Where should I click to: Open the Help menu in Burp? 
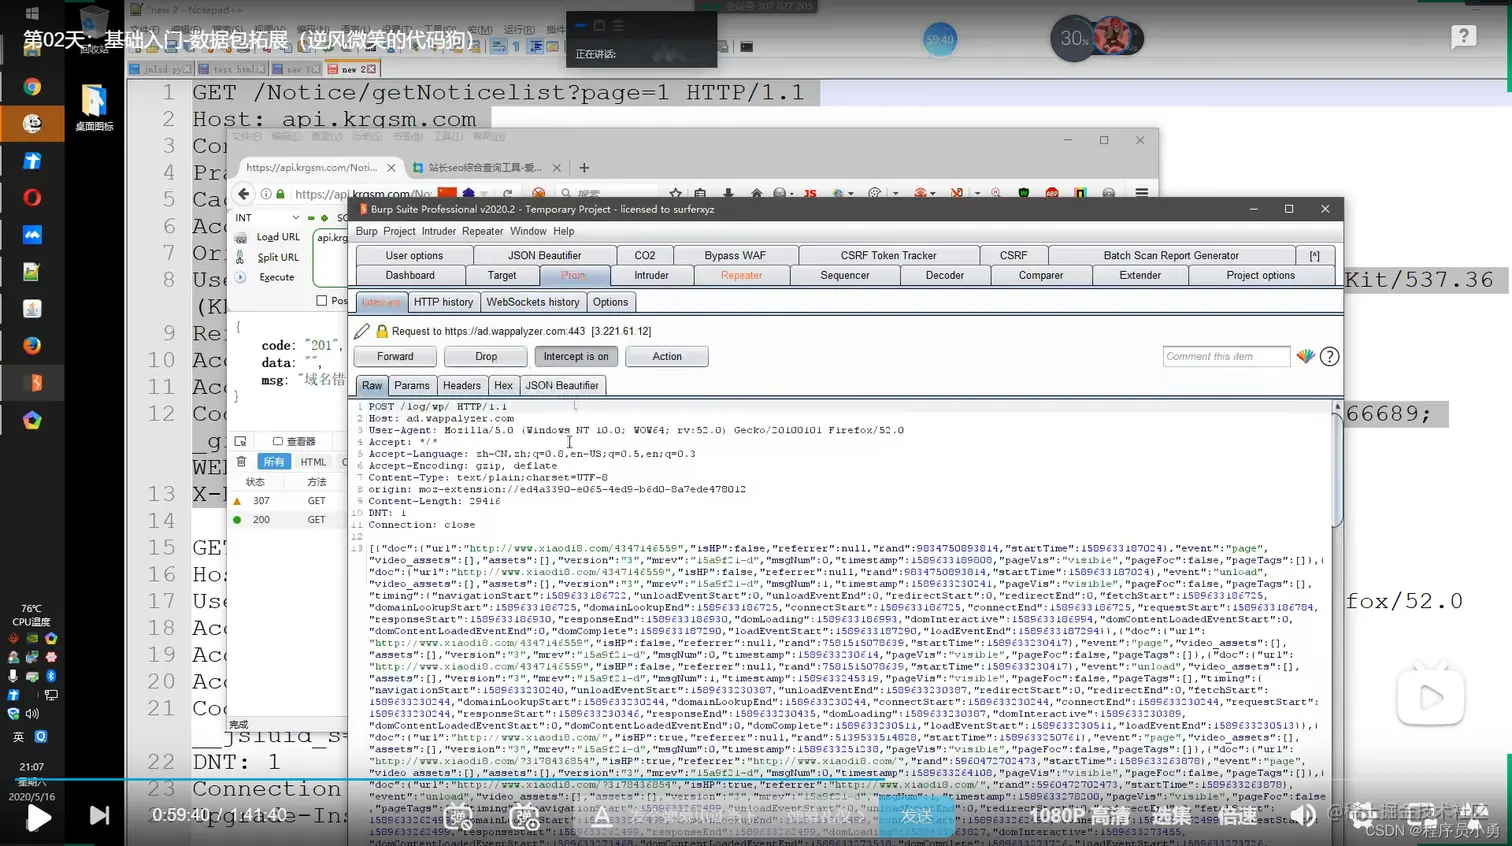point(564,231)
